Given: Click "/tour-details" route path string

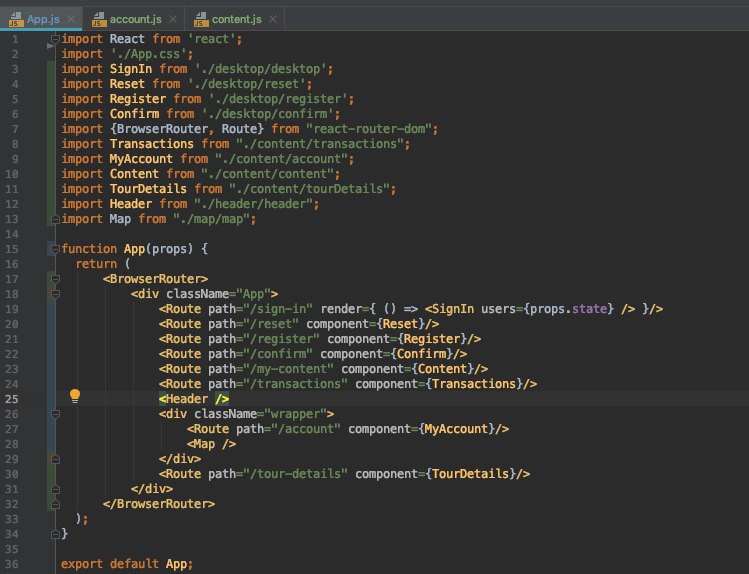Looking at the screenshot, I should pos(296,474).
